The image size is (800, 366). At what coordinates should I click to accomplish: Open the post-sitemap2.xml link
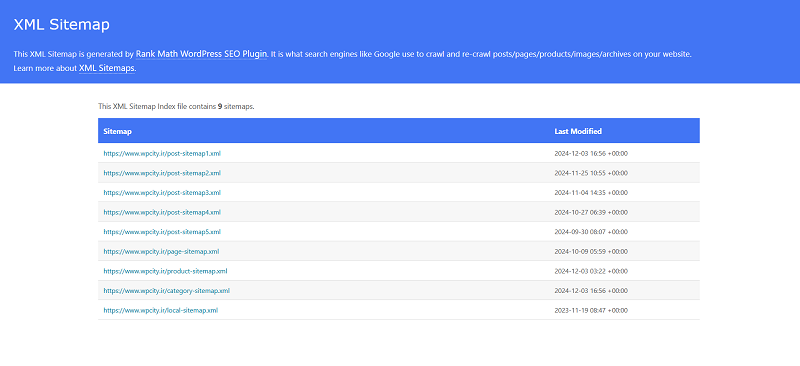click(162, 173)
